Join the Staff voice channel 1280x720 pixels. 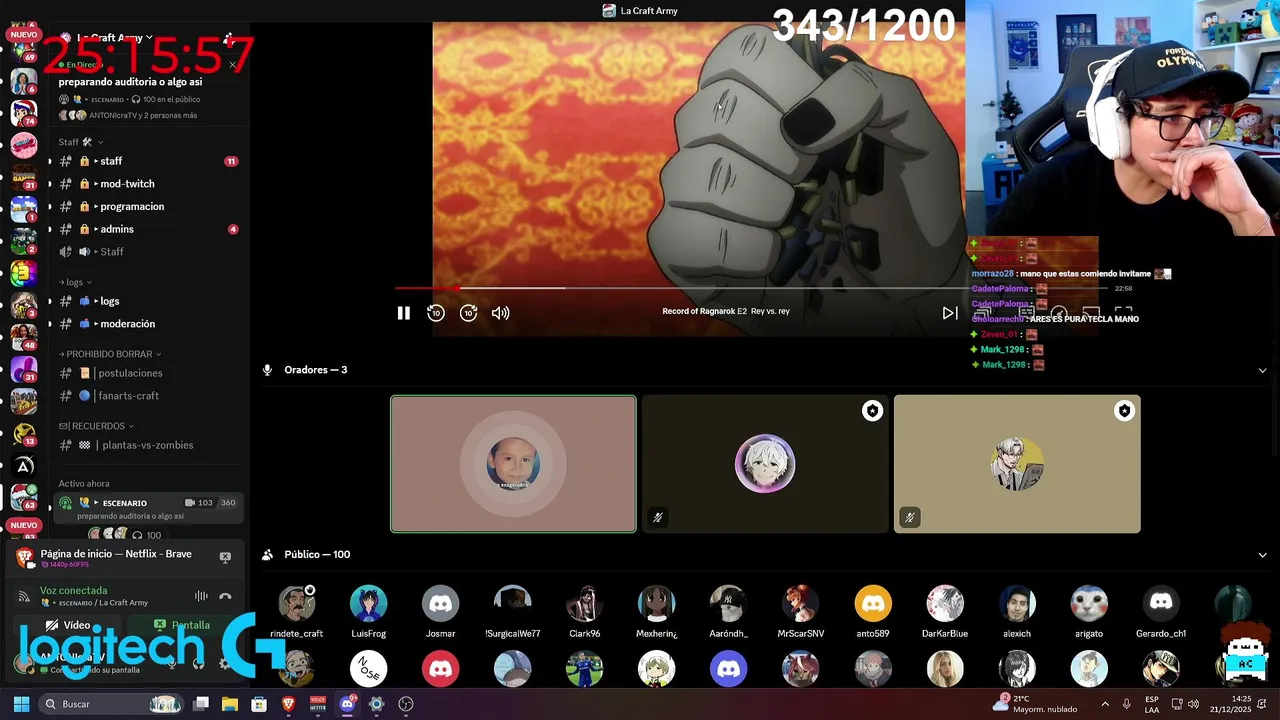146,251
